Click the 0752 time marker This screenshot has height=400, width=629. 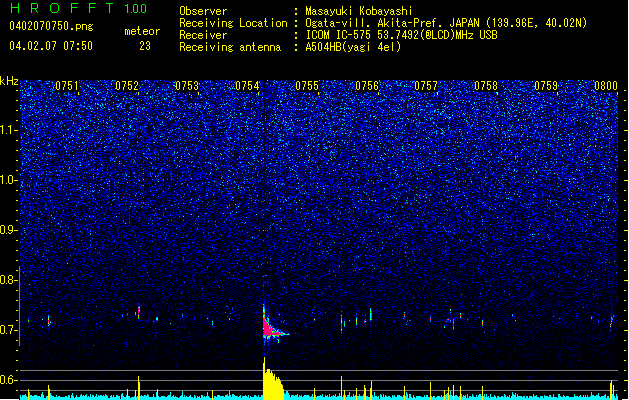tap(127, 86)
